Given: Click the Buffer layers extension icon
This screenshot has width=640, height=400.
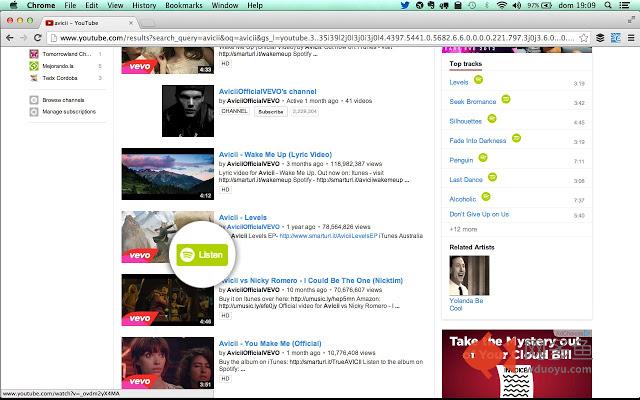Looking at the screenshot, I should tap(600, 38).
